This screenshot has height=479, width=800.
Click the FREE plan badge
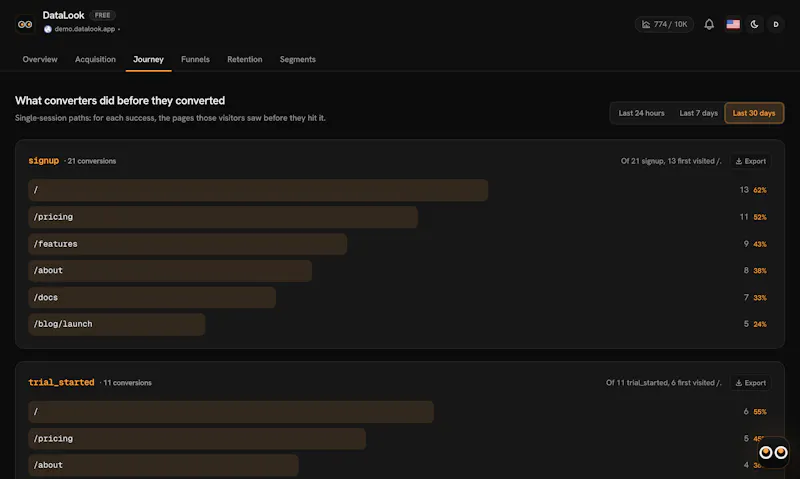pos(103,15)
